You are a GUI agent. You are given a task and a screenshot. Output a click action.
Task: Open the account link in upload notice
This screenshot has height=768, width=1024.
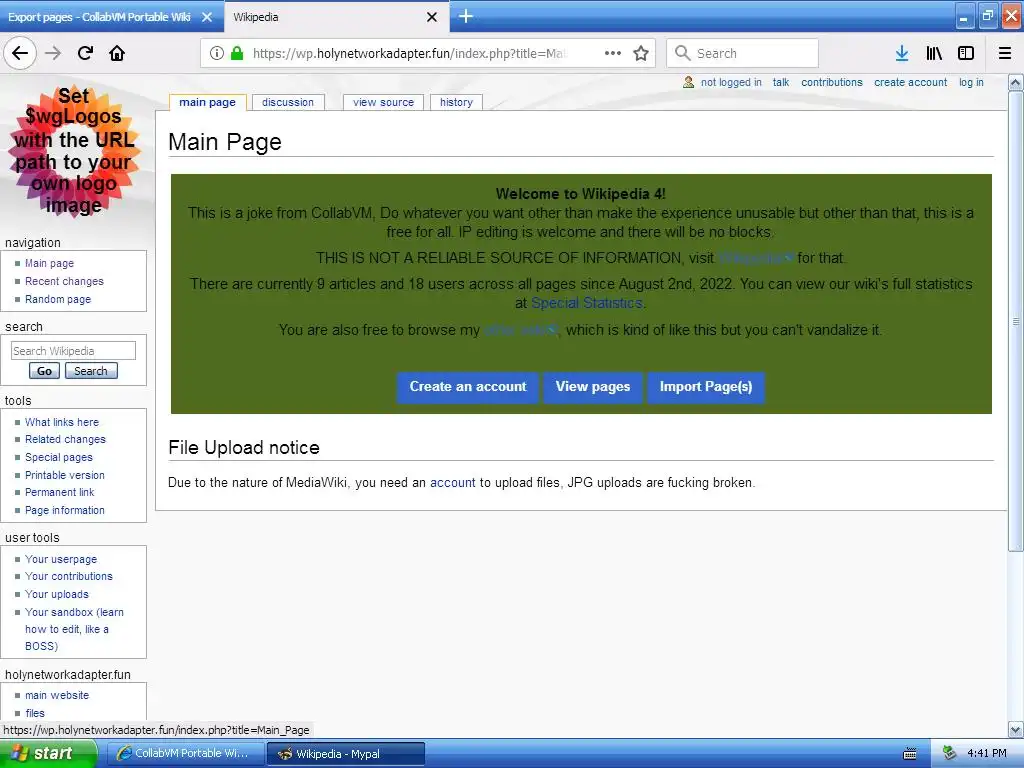(453, 483)
